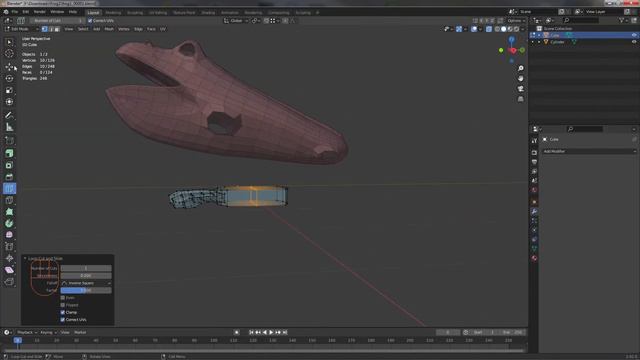This screenshot has height=360, width=640.
Task: Select the Move tool
Action: click(x=9, y=67)
